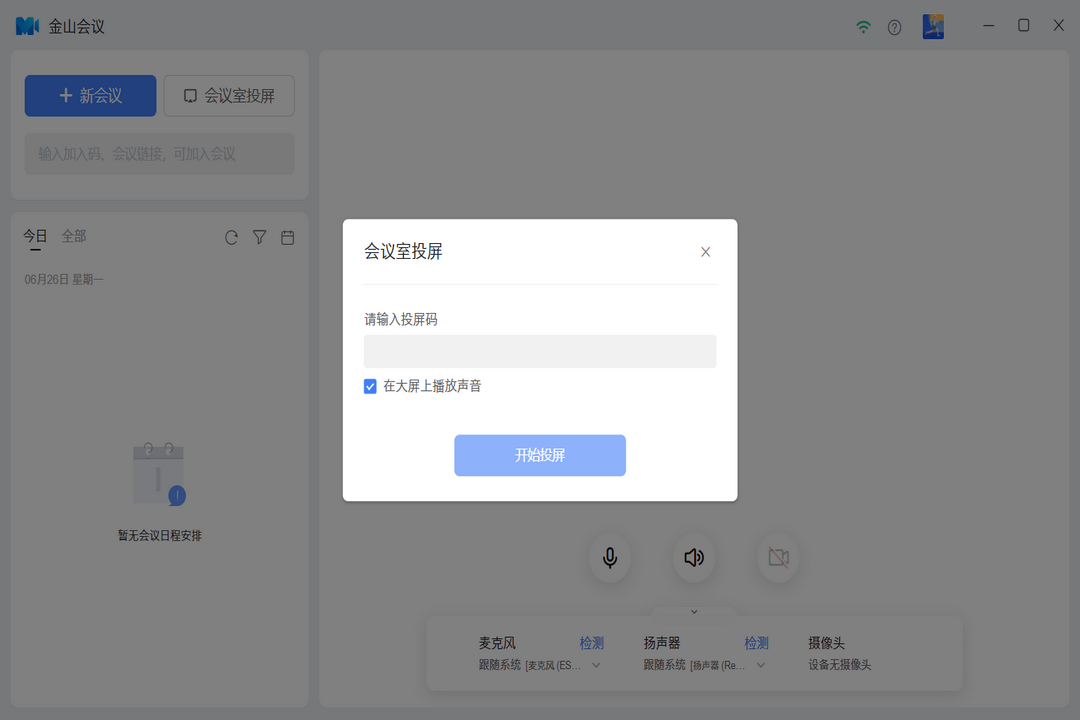Expand the microphone device dropdown
Viewport: 1080px width, 720px height.
pyautogui.click(x=597, y=665)
